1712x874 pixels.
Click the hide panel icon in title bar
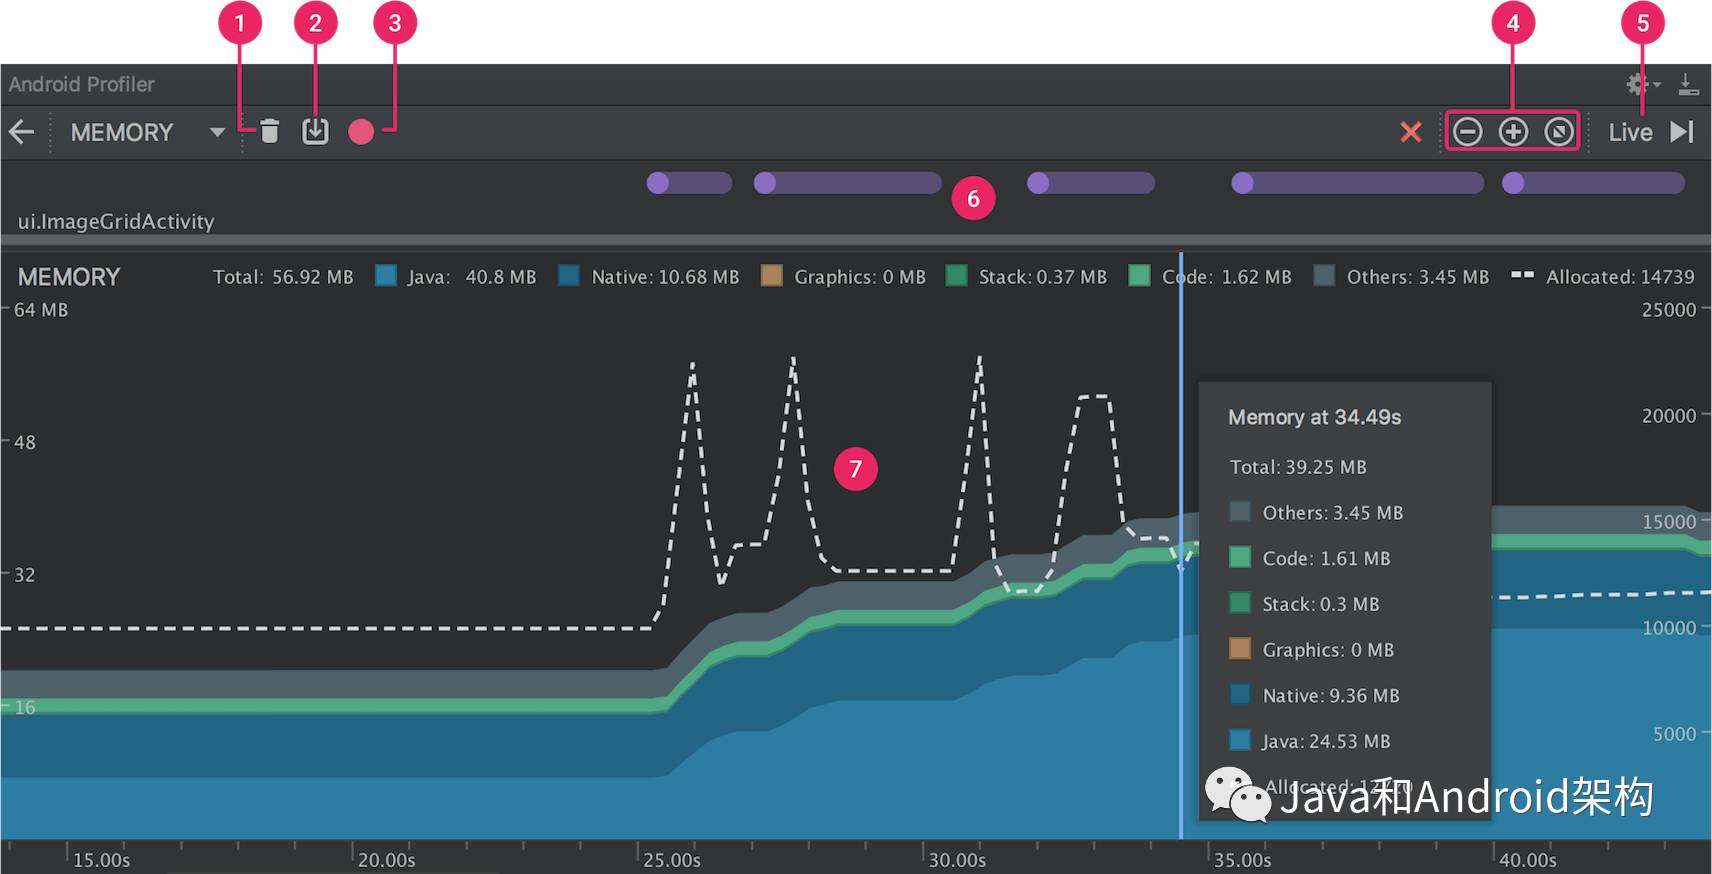[x=1688, y=84]
